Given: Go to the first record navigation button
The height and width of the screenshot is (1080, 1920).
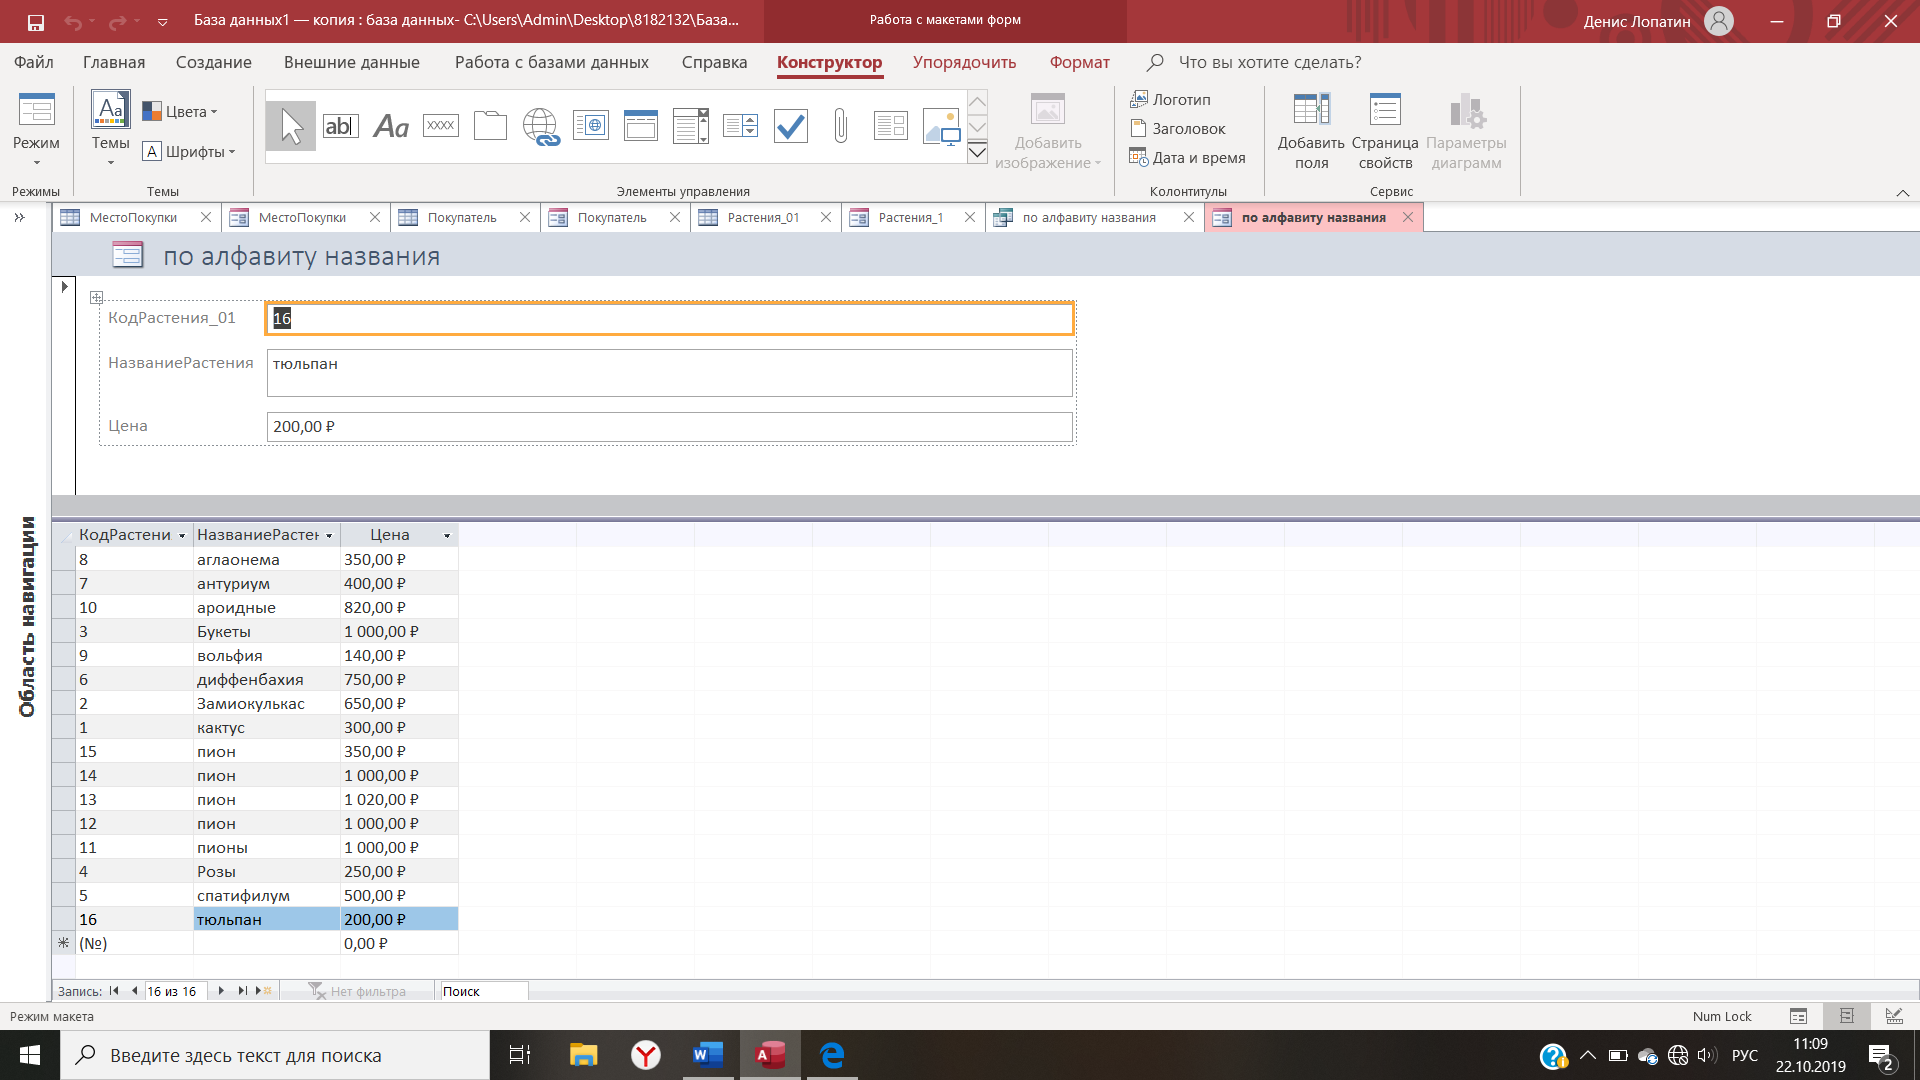Looking at the screenshot, I should click(114, 991).
